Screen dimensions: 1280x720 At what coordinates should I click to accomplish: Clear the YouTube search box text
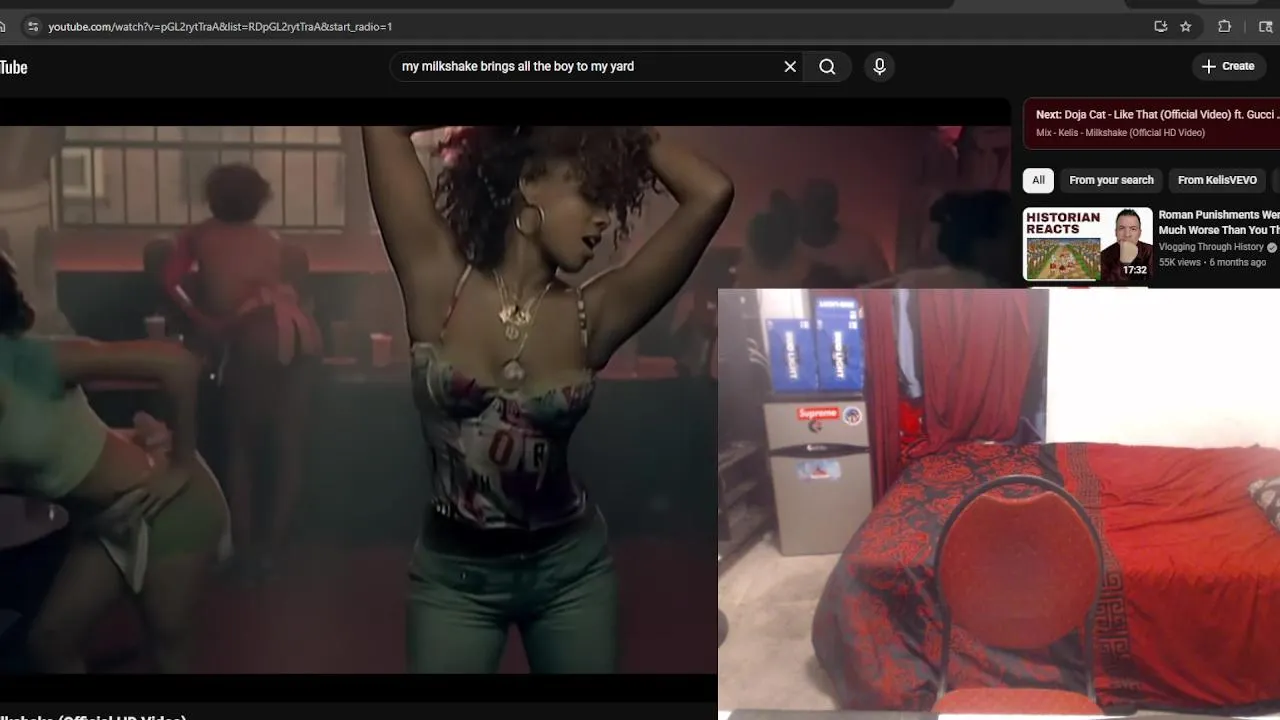pos(790,66)
